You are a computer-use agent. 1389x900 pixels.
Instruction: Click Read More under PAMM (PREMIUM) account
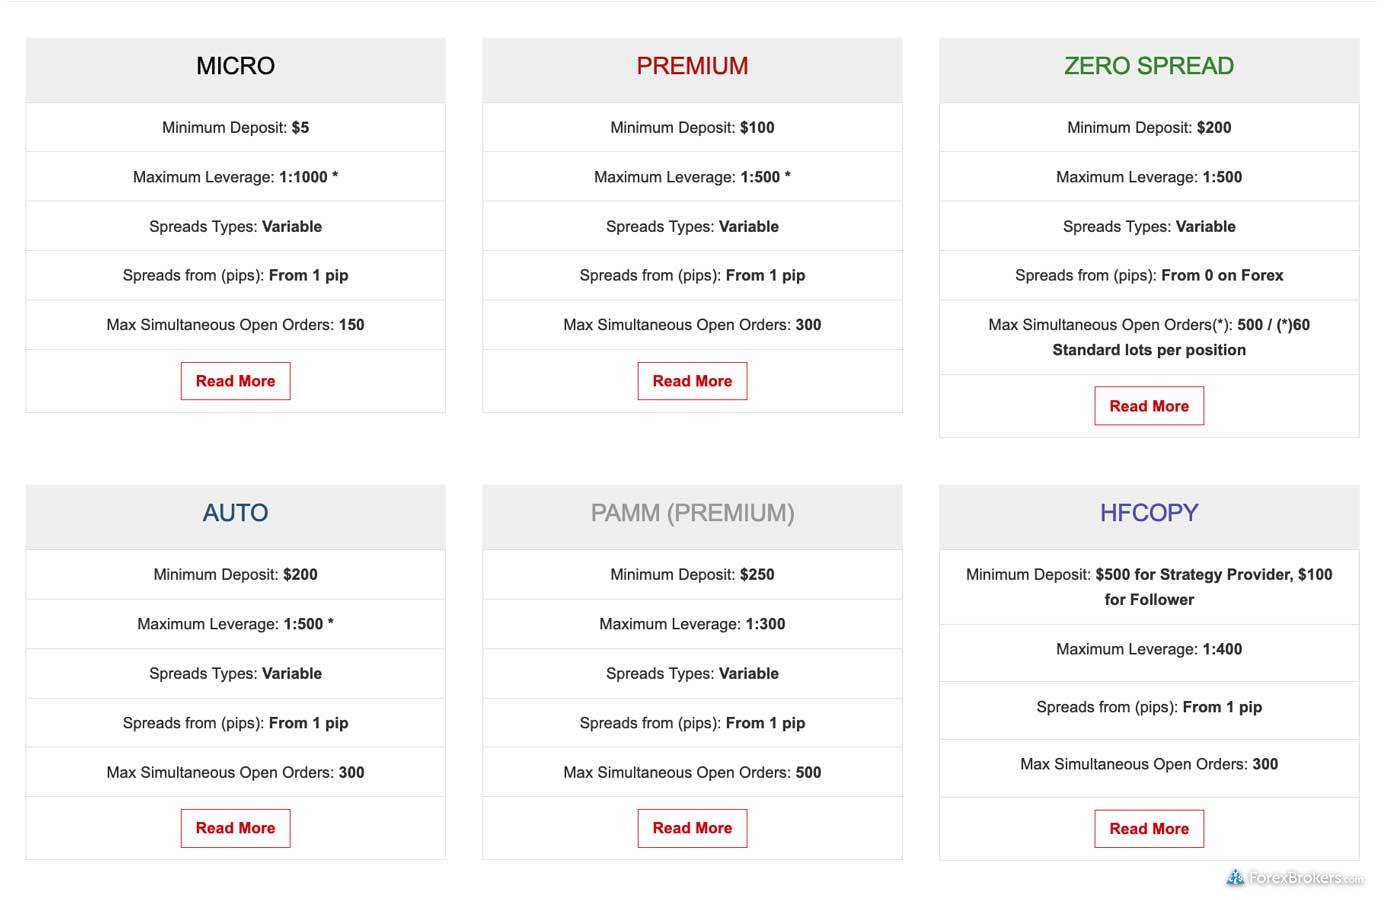[692, 828]
